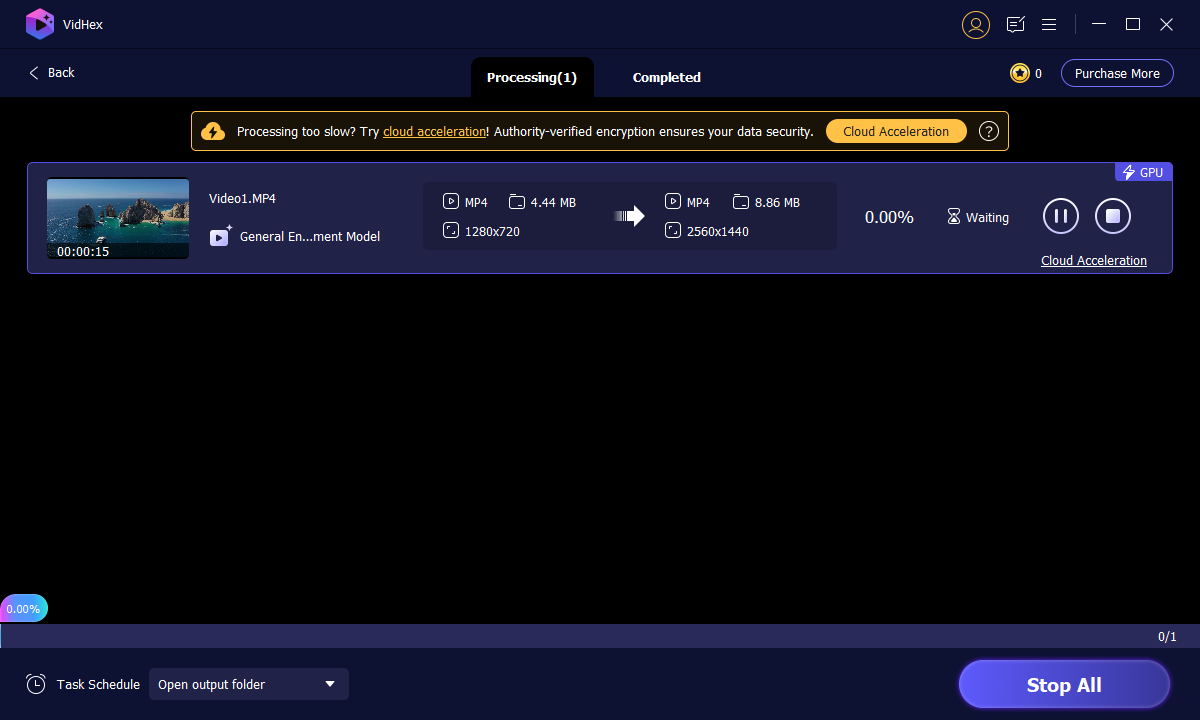Stop the Video1.MP4 processing task
This screenshot has height=720, width=1200.
coord(1113,216)
